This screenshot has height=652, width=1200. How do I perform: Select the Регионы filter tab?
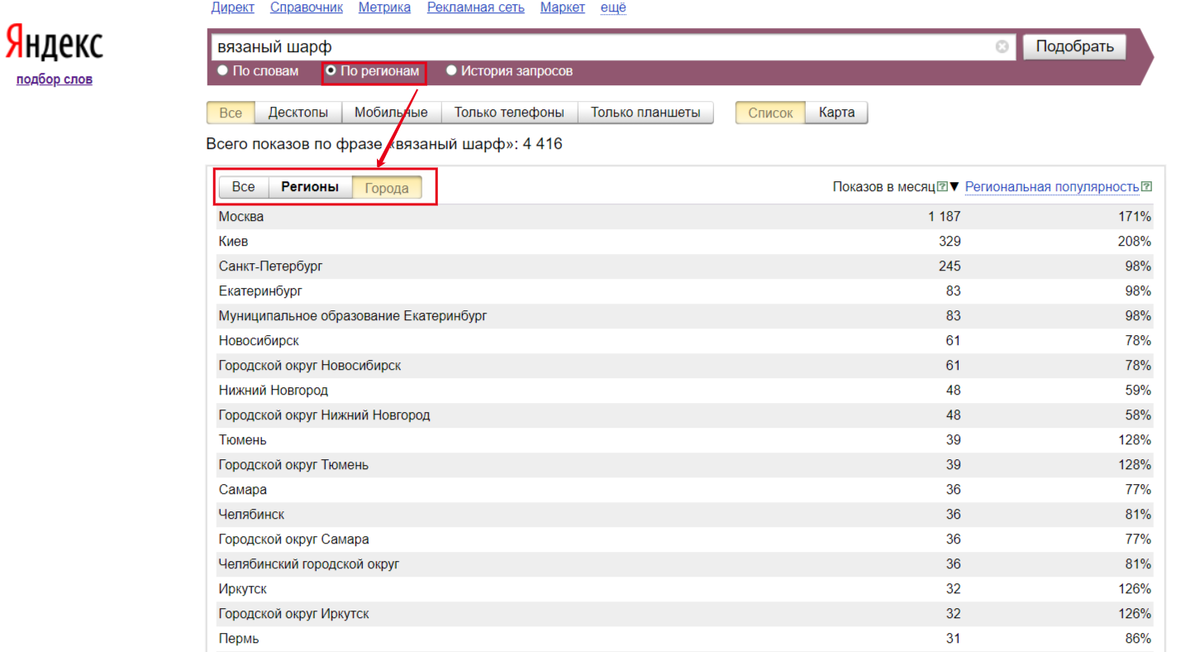pyautogui.click(x=310, y=187)
